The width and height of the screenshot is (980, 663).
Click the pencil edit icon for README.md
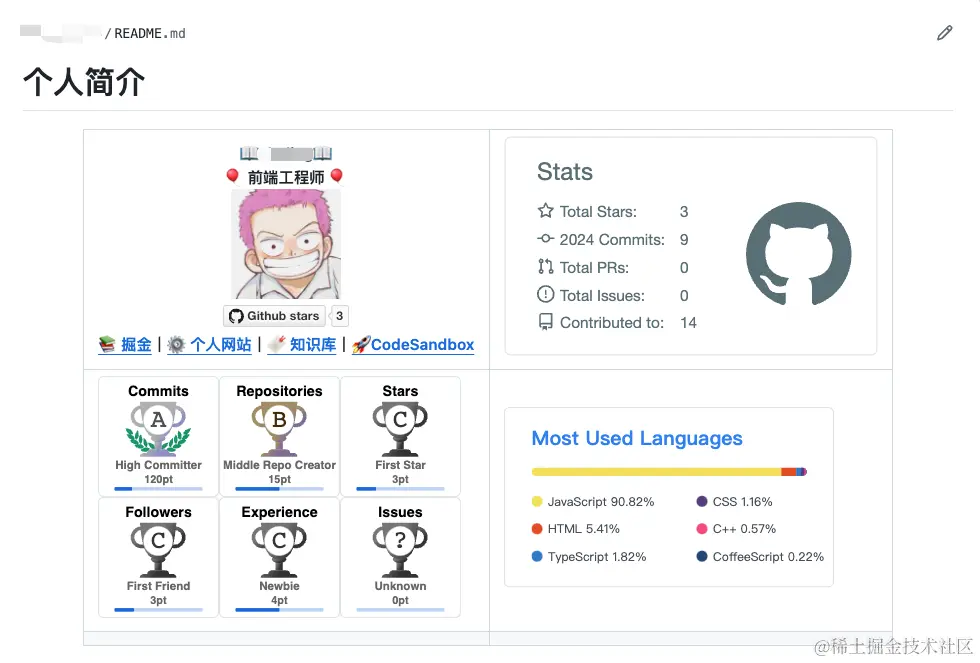point(944,33)
